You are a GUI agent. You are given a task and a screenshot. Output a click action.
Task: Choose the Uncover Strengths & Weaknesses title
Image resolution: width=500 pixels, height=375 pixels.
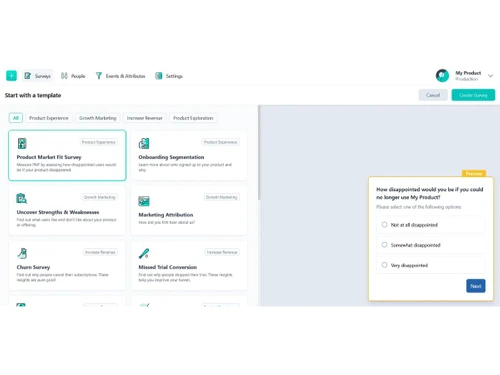coord(58,212)
